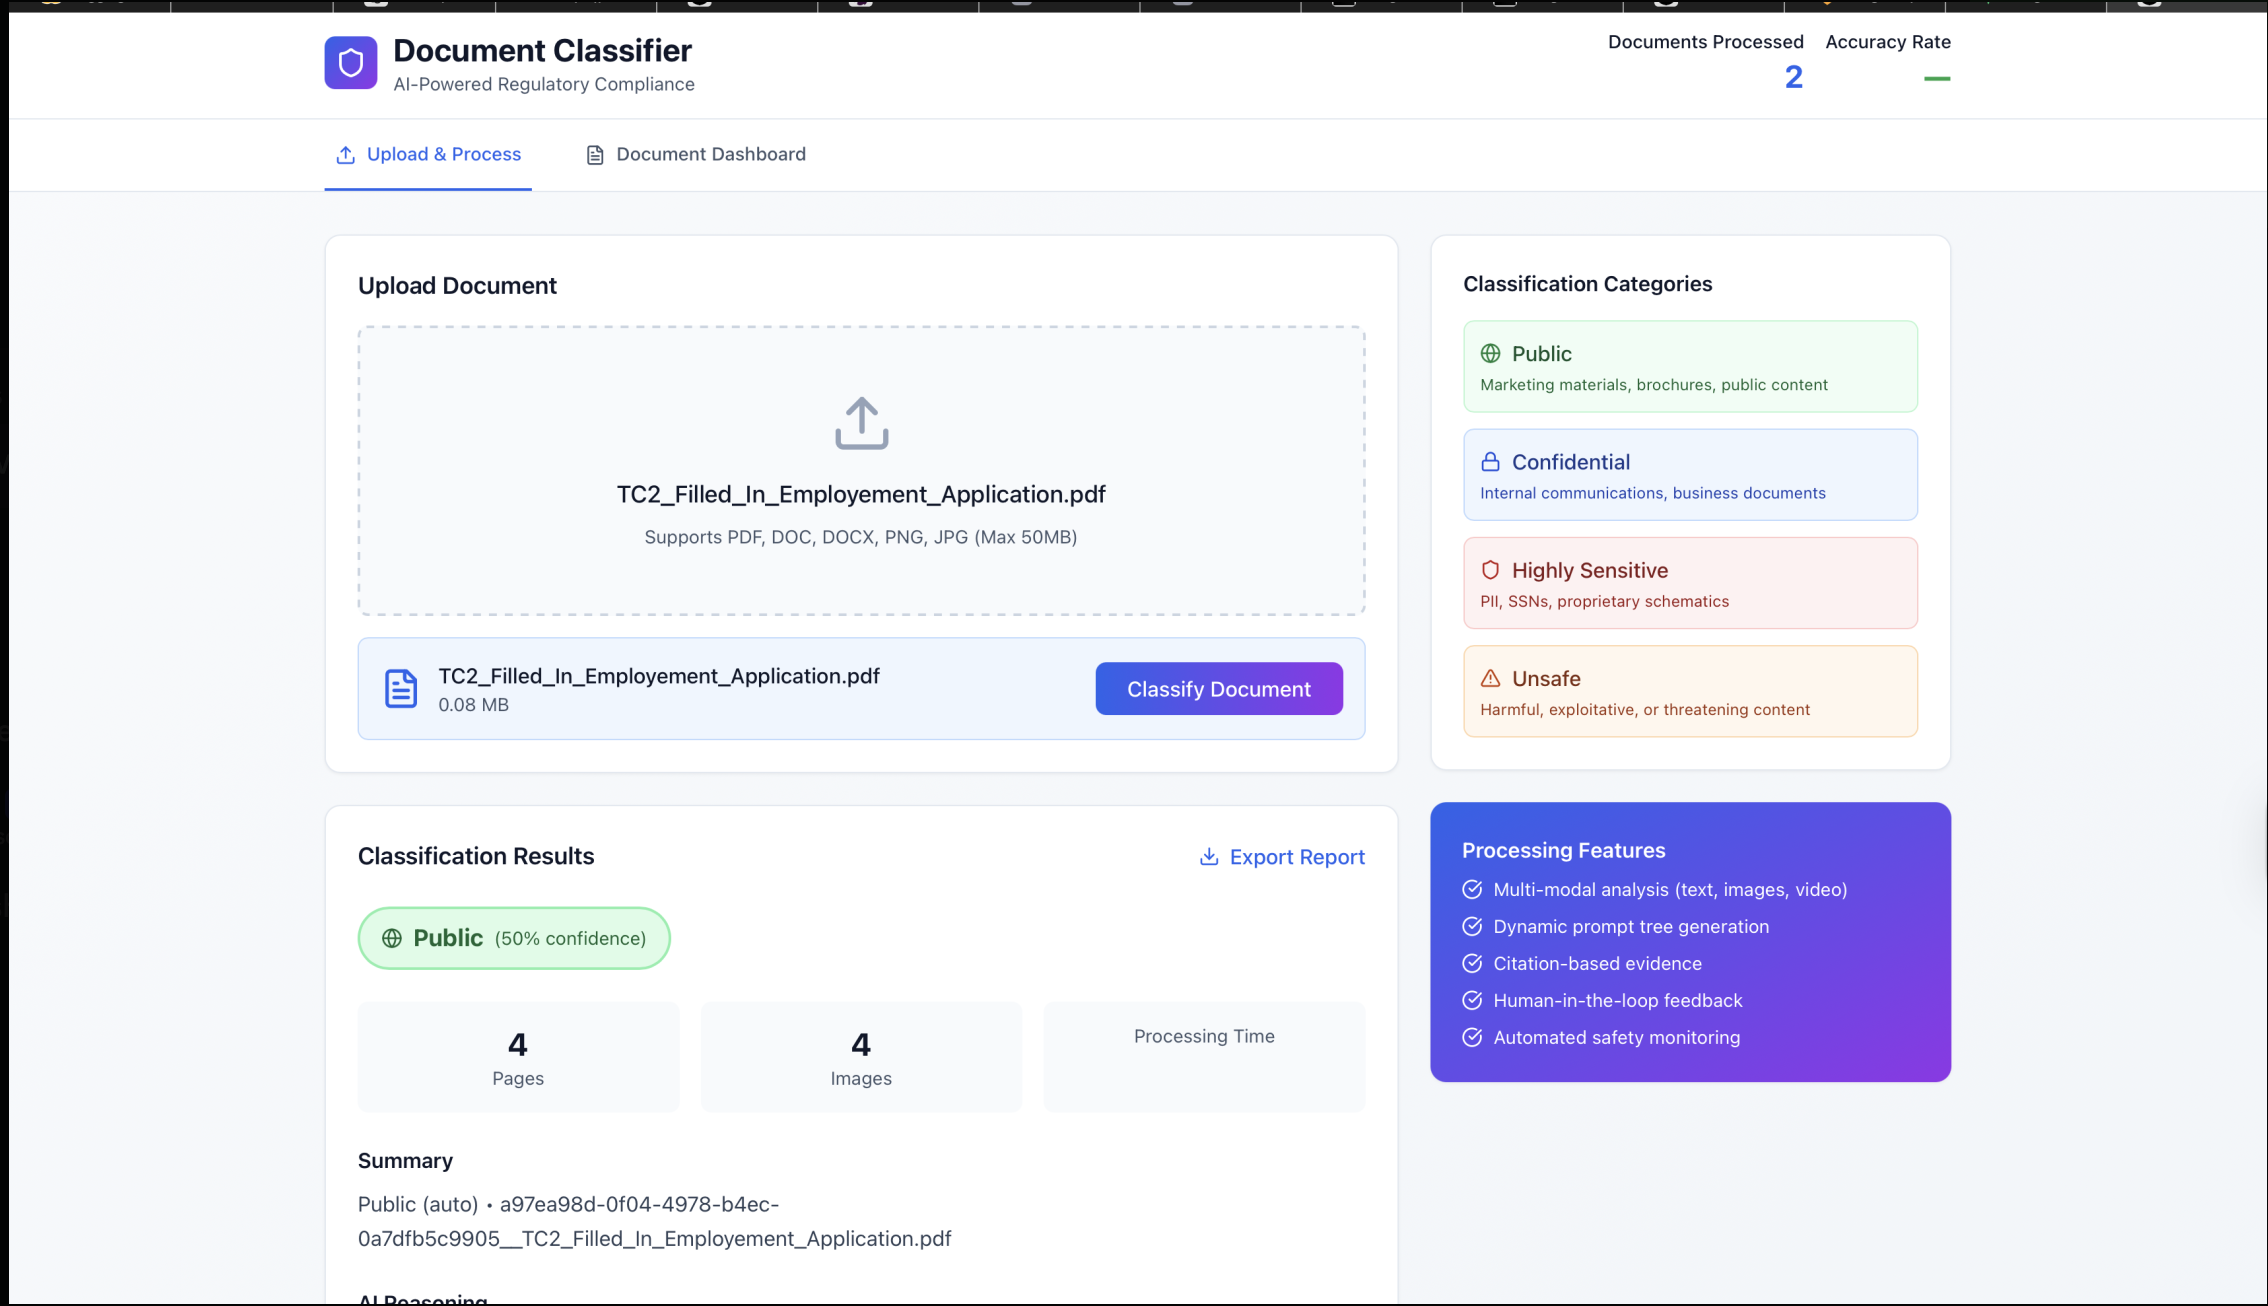Viewport: 2268px width, 1306px height.
Task: Click checkmark beside Automated safety monitoring
Action: coord(1472,1037)
